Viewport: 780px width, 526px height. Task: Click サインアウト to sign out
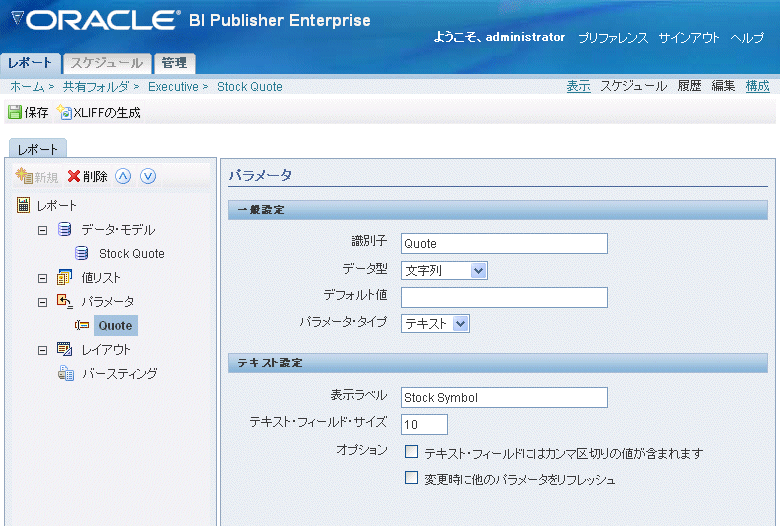click(689, 38)
